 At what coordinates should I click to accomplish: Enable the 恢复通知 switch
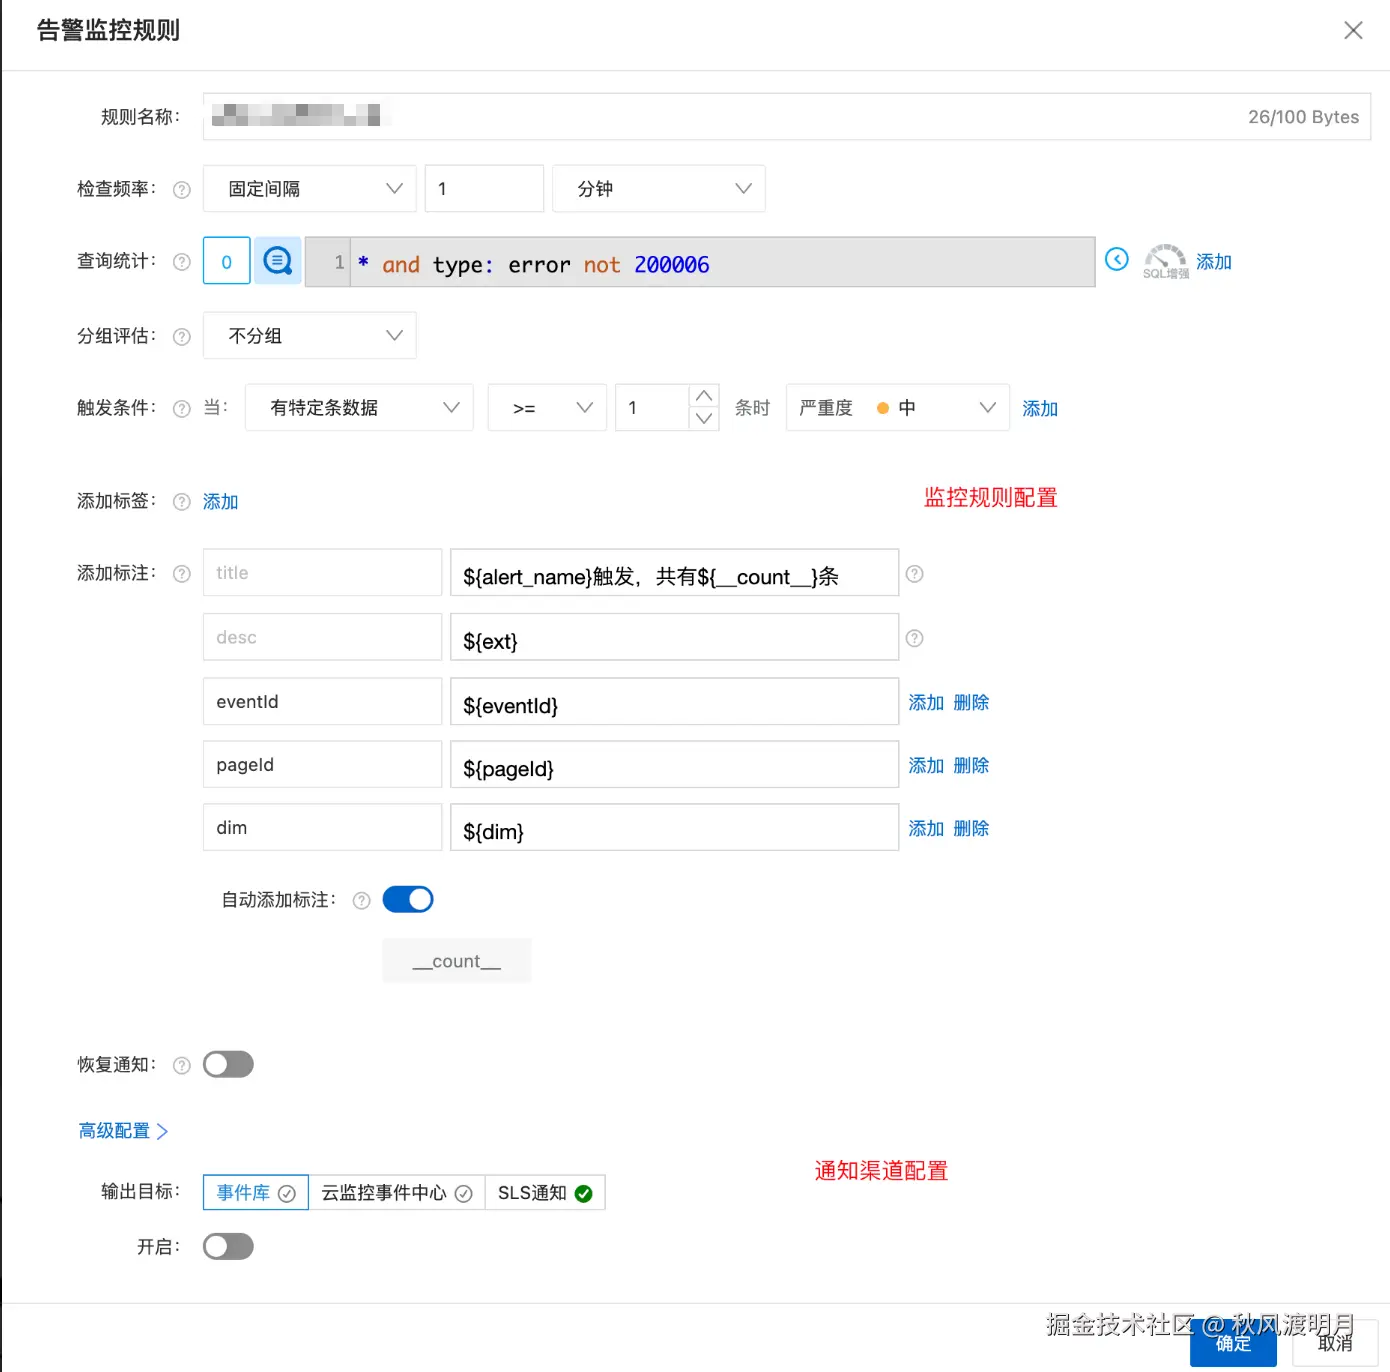tap(228, 1064)
